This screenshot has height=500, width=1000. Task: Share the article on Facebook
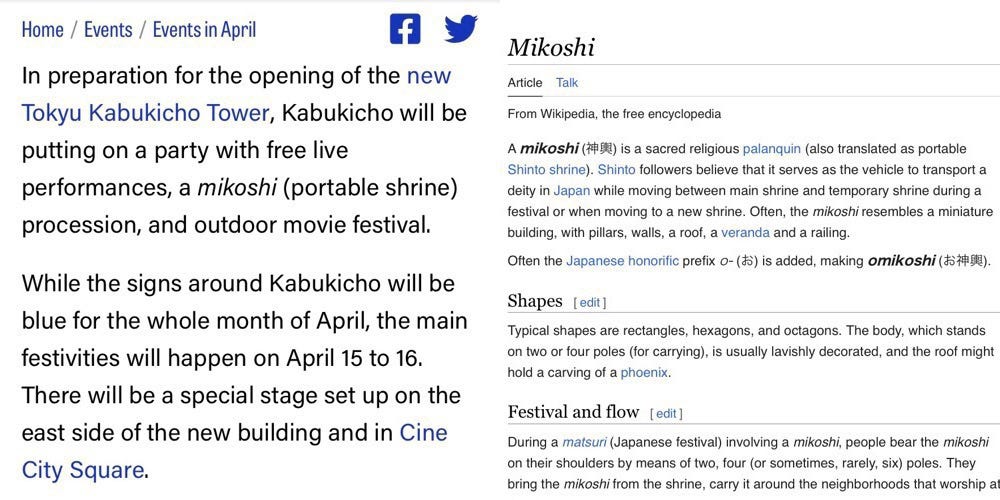(x=405, y=29)
